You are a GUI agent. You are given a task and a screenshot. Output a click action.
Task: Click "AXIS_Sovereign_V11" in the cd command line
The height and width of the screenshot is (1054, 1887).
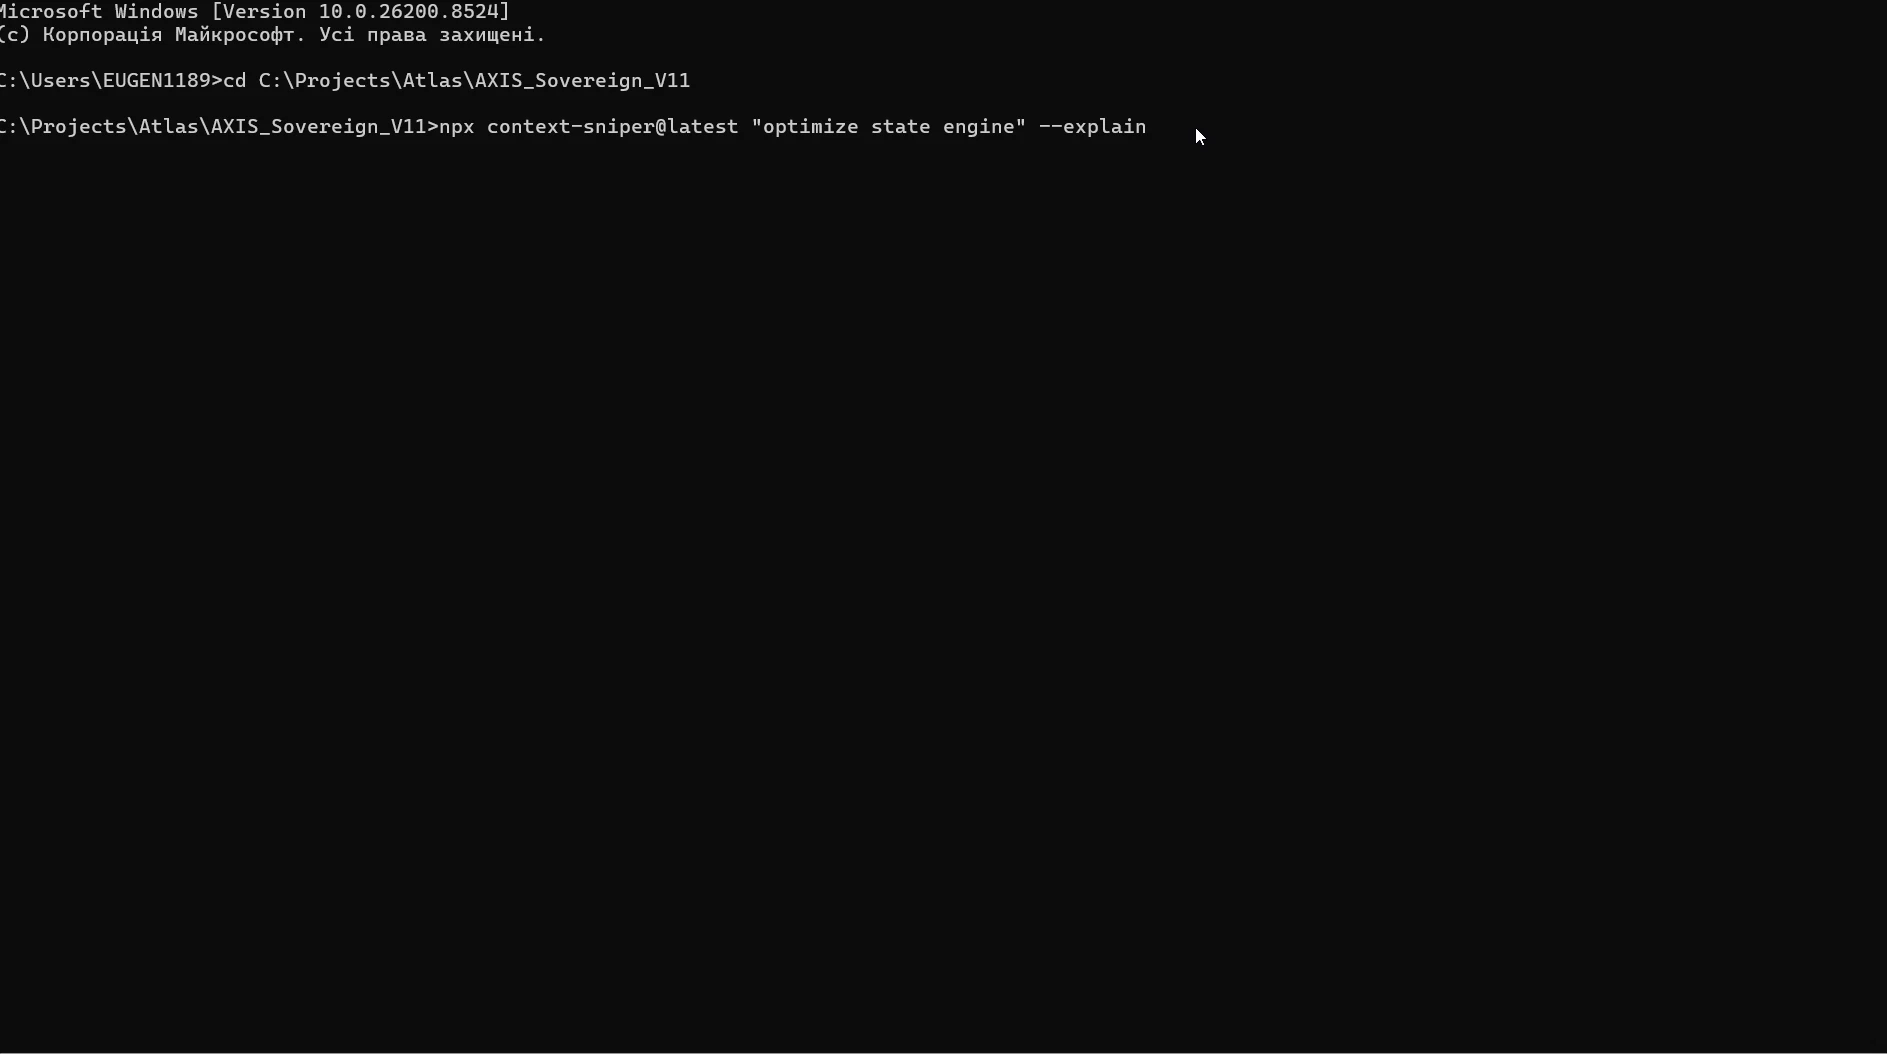coord(583,81)
